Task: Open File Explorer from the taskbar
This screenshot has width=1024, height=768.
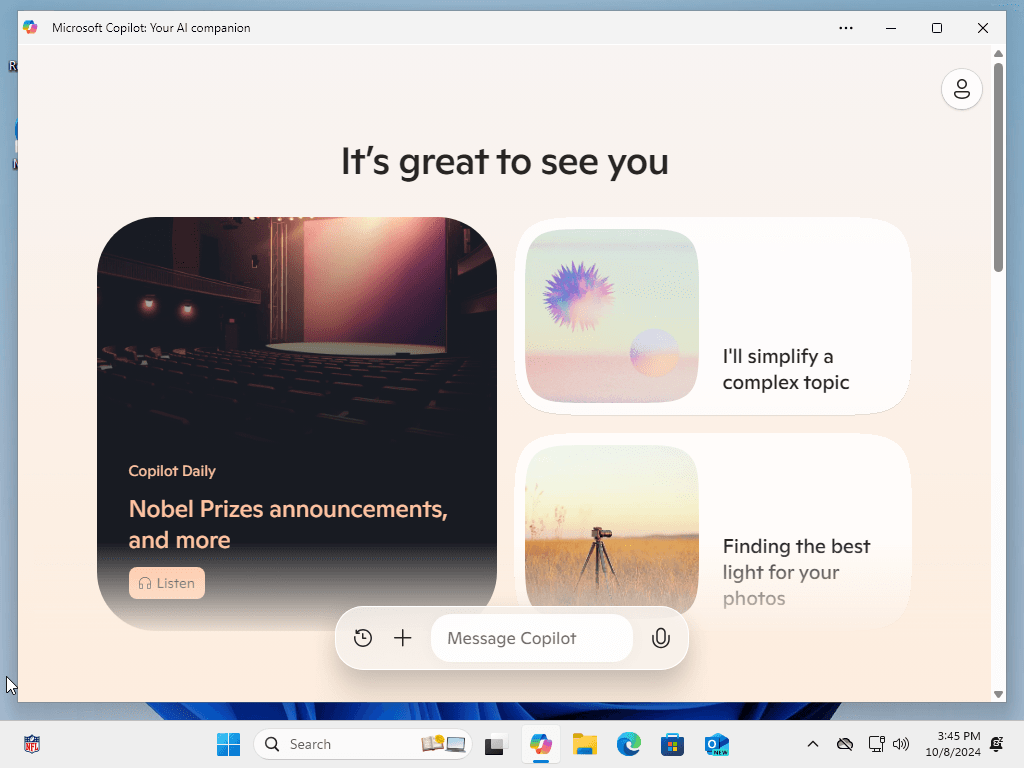Action: [x=584, y=744]
